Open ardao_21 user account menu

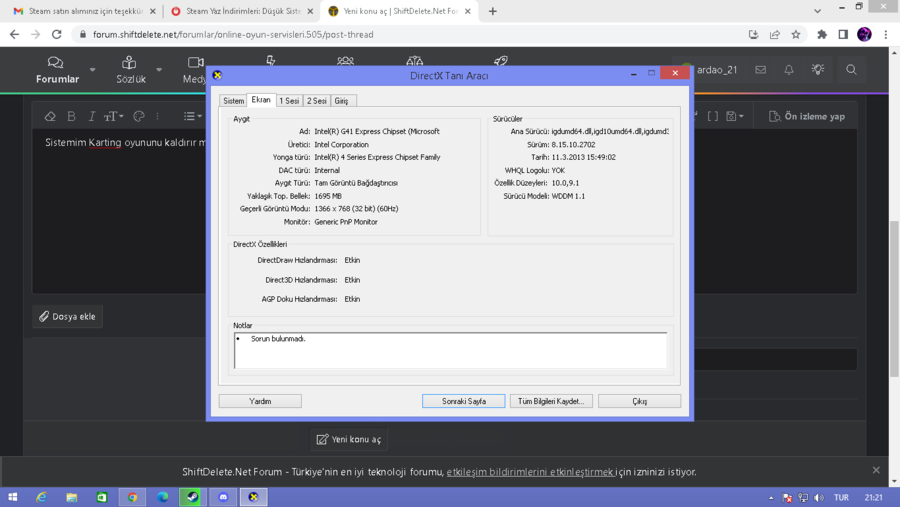[x=709, y=70]
